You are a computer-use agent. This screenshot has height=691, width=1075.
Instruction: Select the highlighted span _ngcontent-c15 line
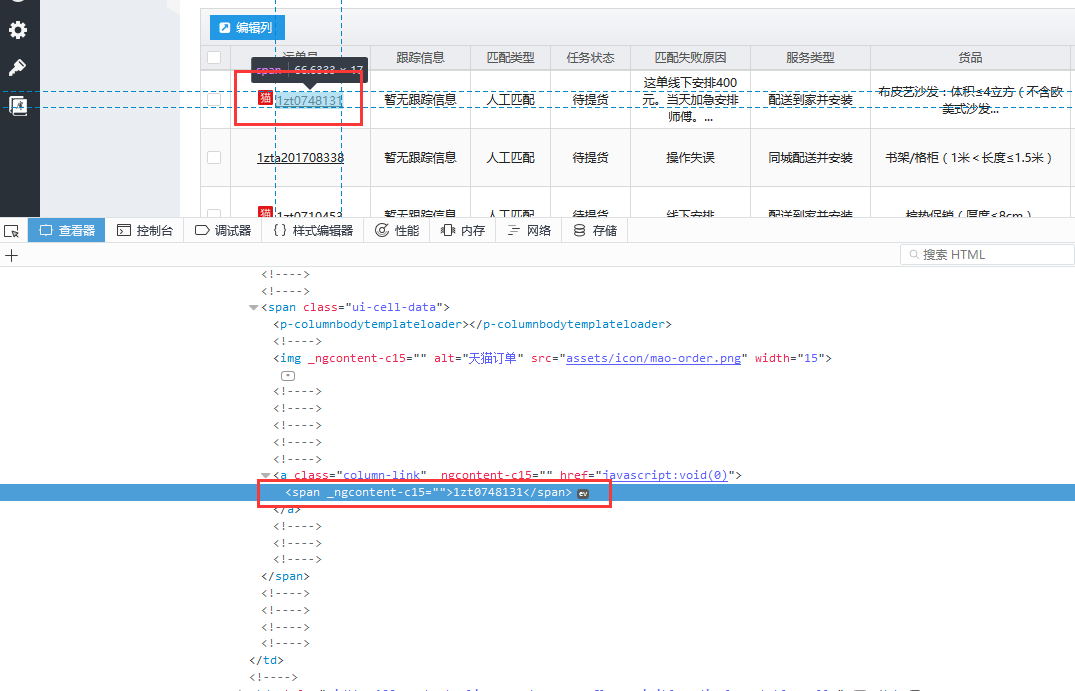(x=538, y=492)
